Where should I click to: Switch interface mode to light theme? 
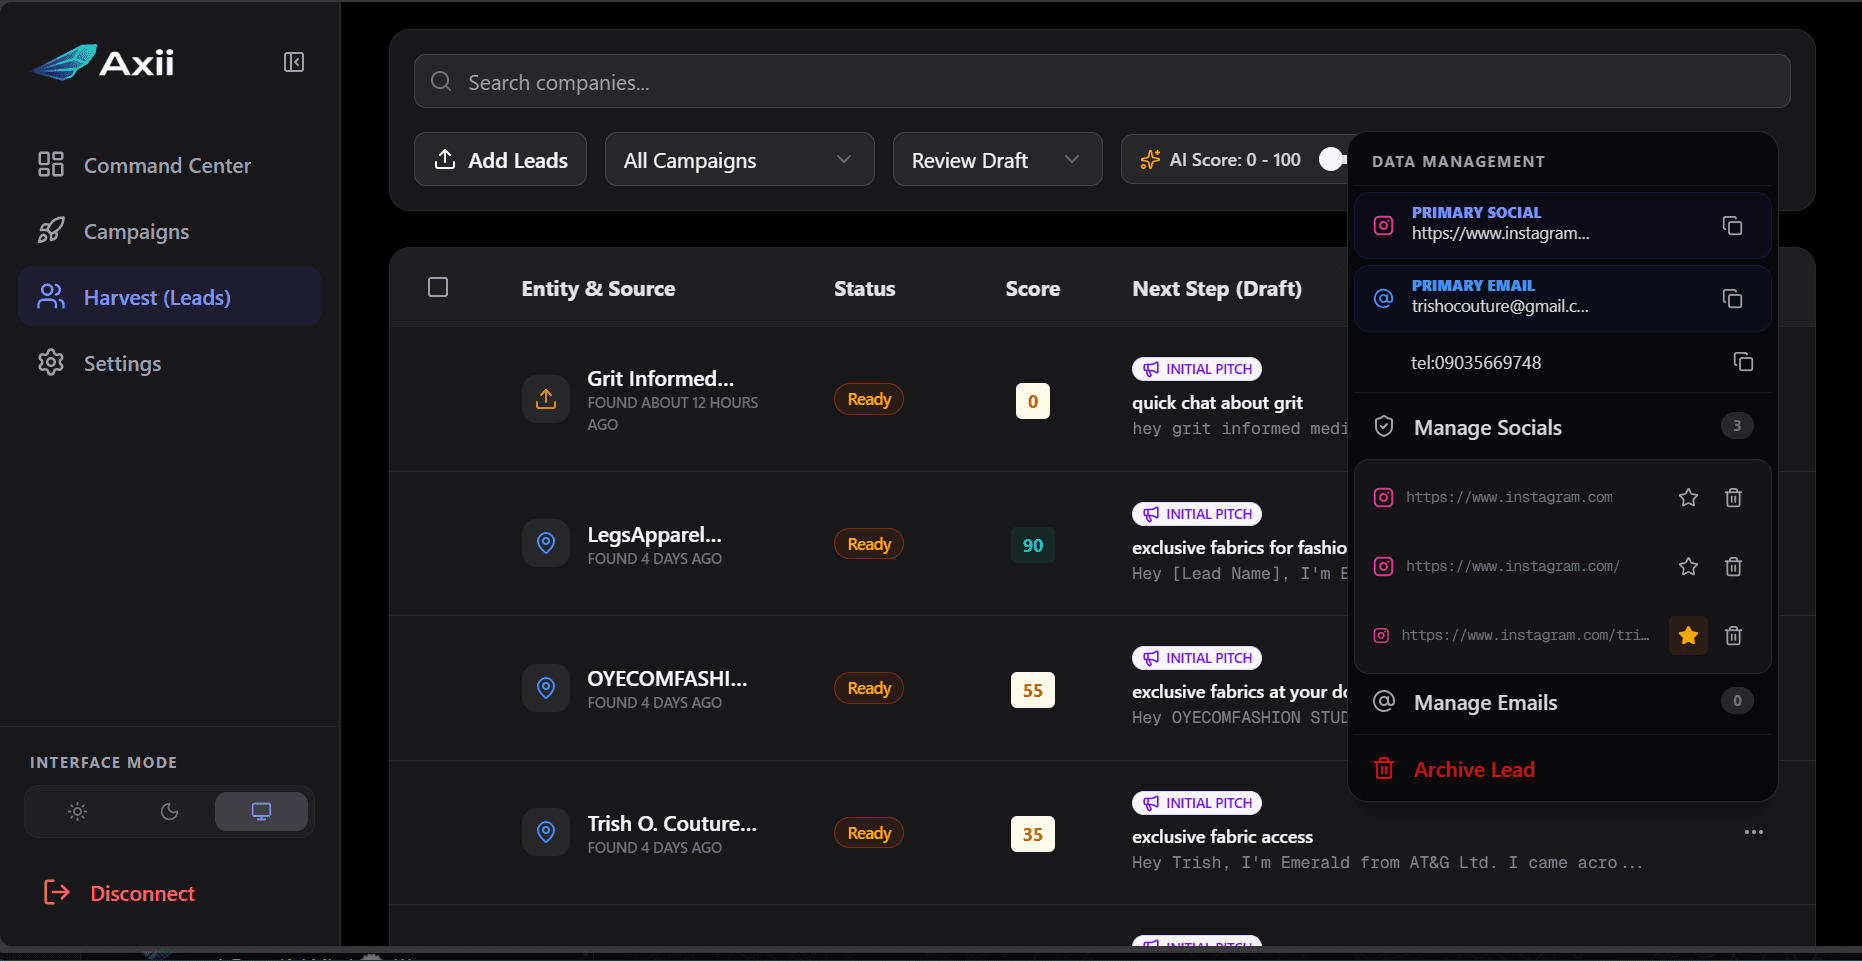[x=77, y=811]
